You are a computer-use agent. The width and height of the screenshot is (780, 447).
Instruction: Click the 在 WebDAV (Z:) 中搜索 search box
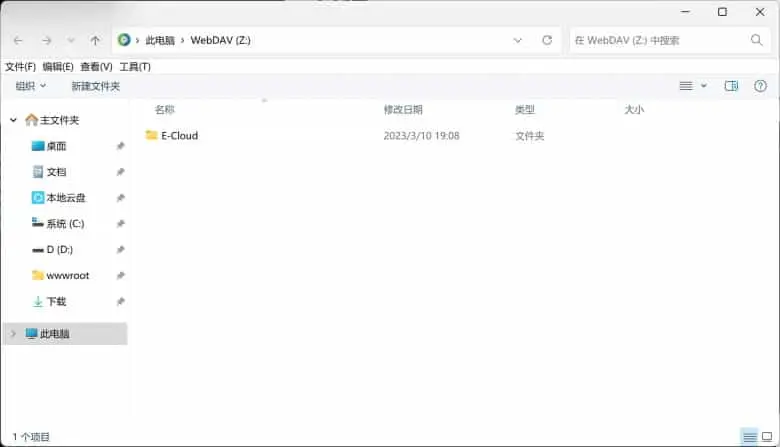pyautogui.click(x=655, y=41)
